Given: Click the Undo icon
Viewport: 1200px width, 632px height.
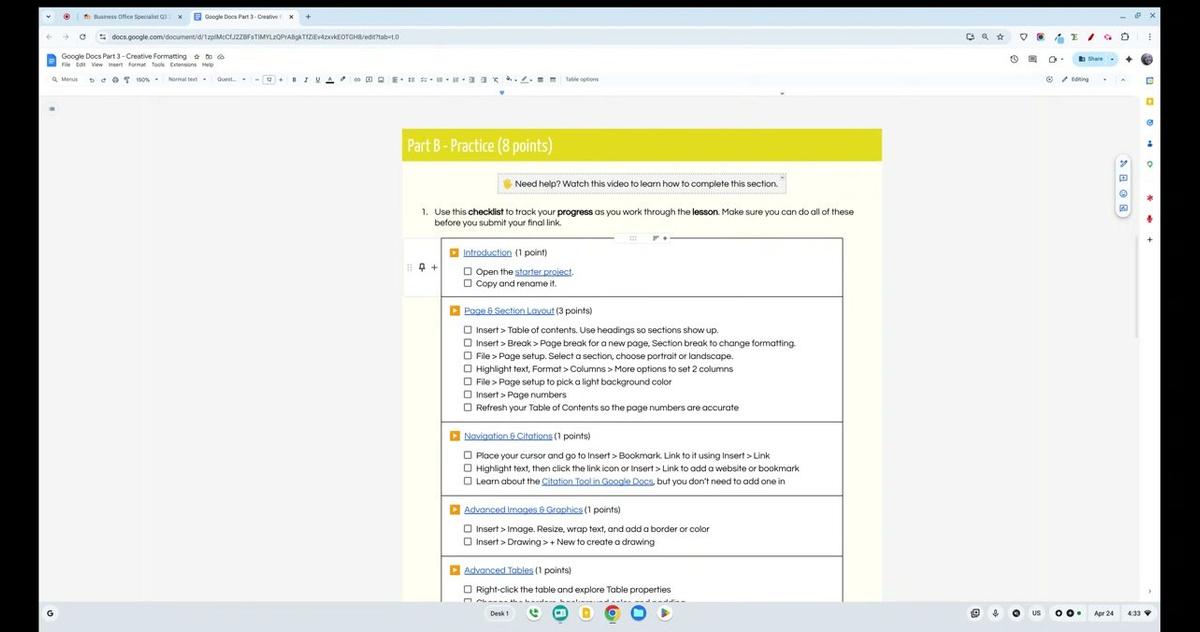Looking at the screenshot, I should click(92, 79).
